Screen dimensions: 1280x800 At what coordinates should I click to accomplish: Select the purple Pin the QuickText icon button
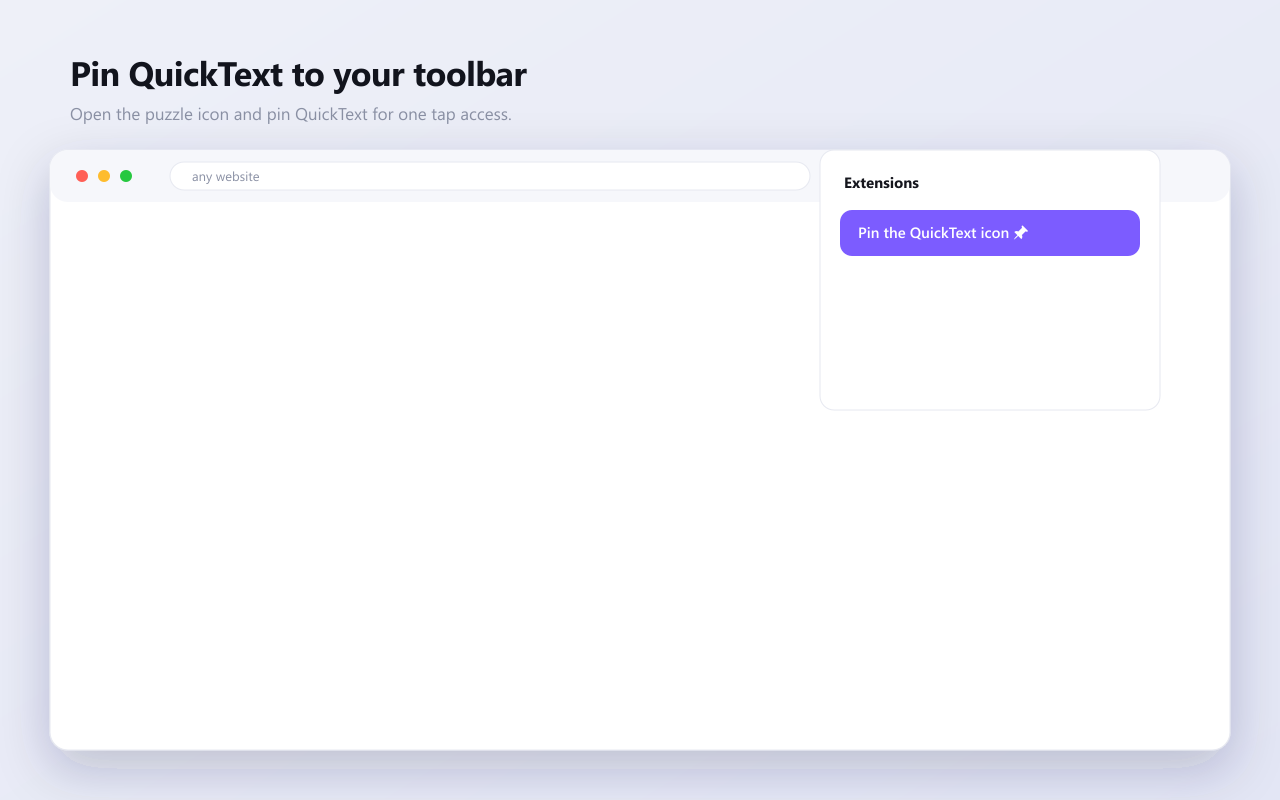(990, 233)
